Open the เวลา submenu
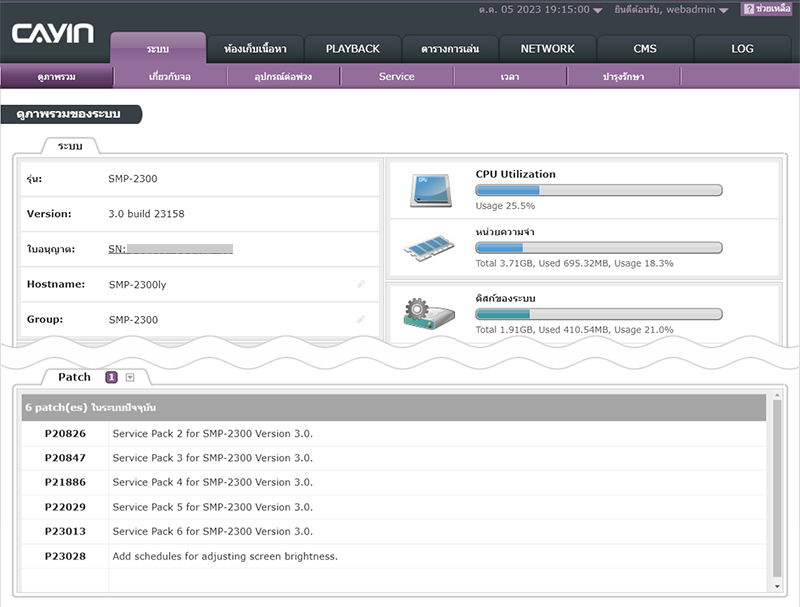This screenshot has height=607, width=800. coord(510,77)
